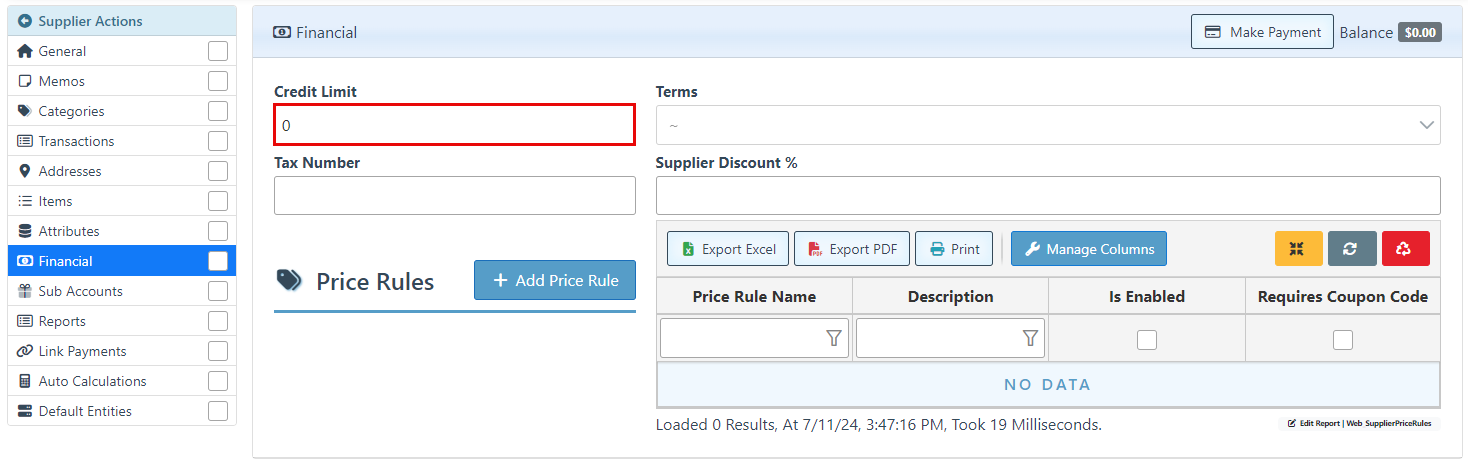Click the Edit Report link

tap(1315, 424)
